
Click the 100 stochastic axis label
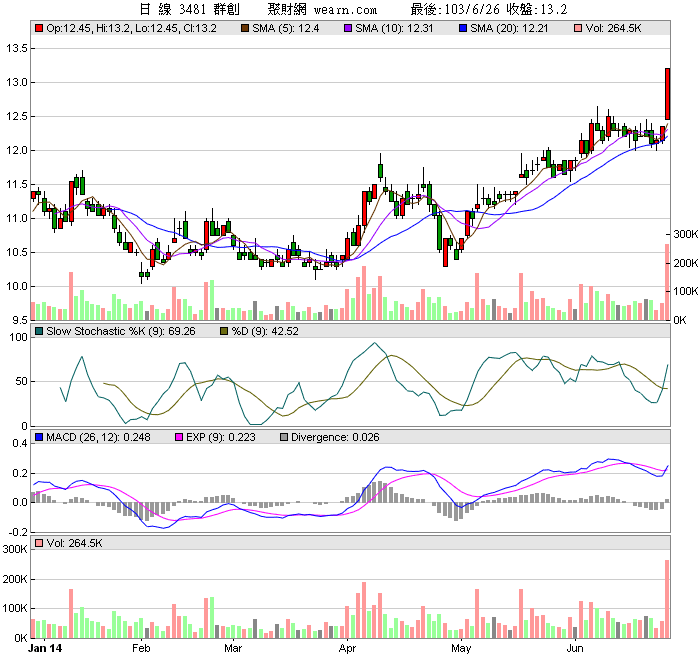pos(18,337)
